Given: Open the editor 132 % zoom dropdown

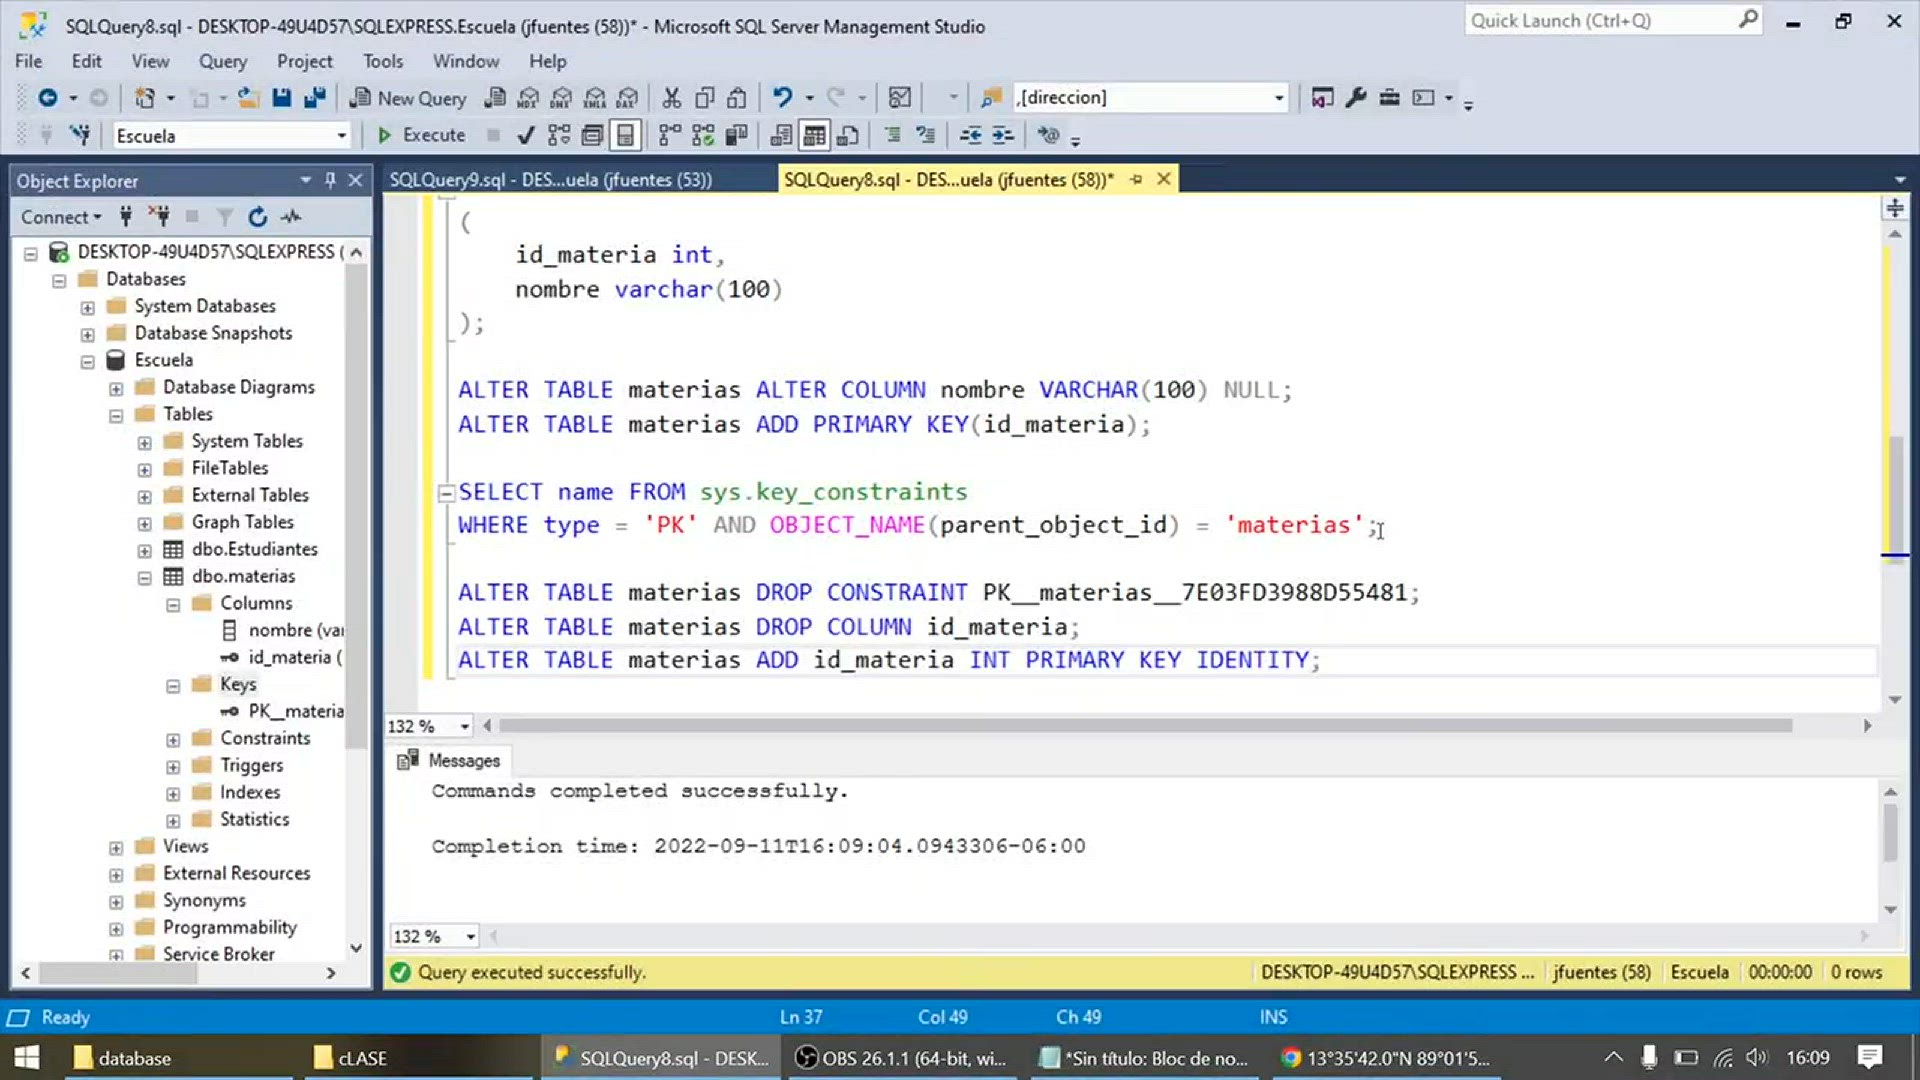Looking at the screenshot, I should (x=464, y=726).
